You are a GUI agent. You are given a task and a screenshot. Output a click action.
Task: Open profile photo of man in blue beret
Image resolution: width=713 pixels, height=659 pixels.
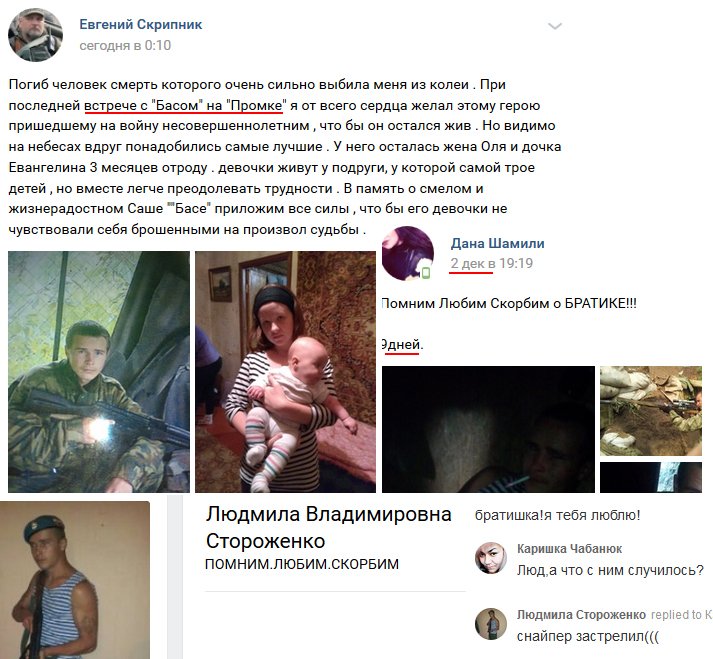click(75, 580)
